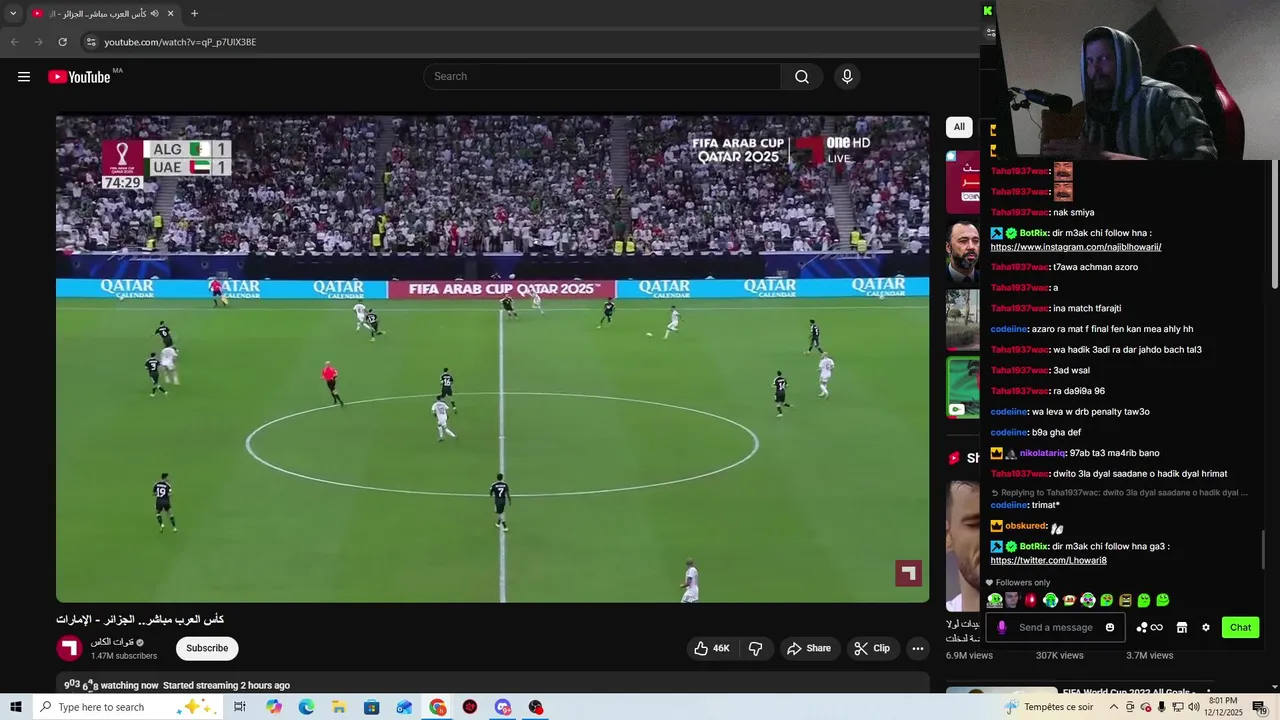Go to the YouTube home logo

coord(79,77)
